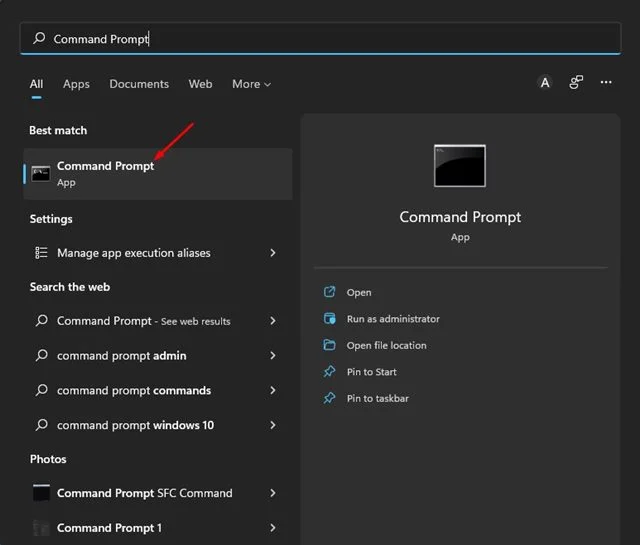The image size is (640, 545).
Task: Click the account avatar "A" icon
Action: [545, 83]
